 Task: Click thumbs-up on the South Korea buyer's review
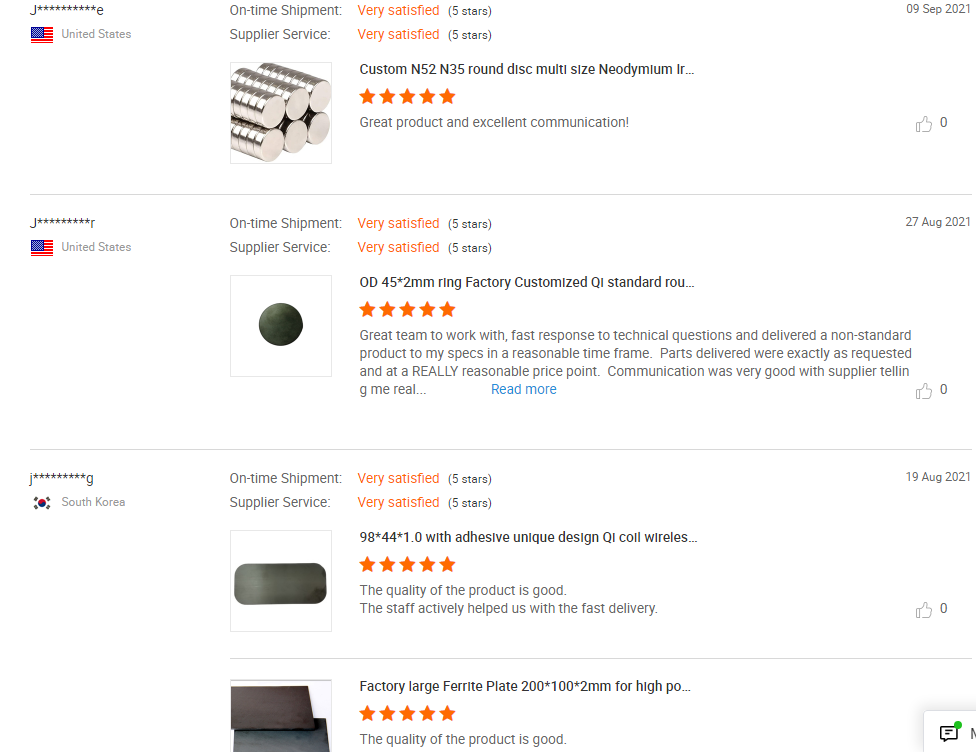[x=924, y=610]
